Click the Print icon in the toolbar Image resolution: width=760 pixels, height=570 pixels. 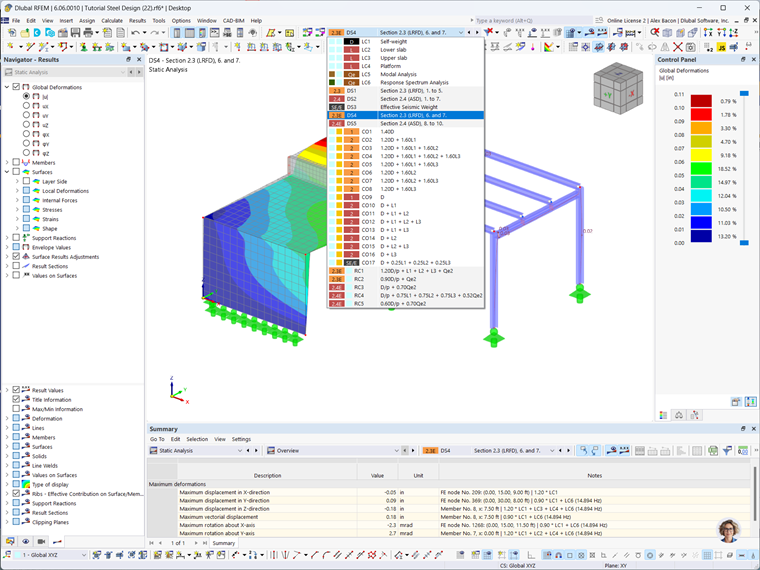(88, 32)
